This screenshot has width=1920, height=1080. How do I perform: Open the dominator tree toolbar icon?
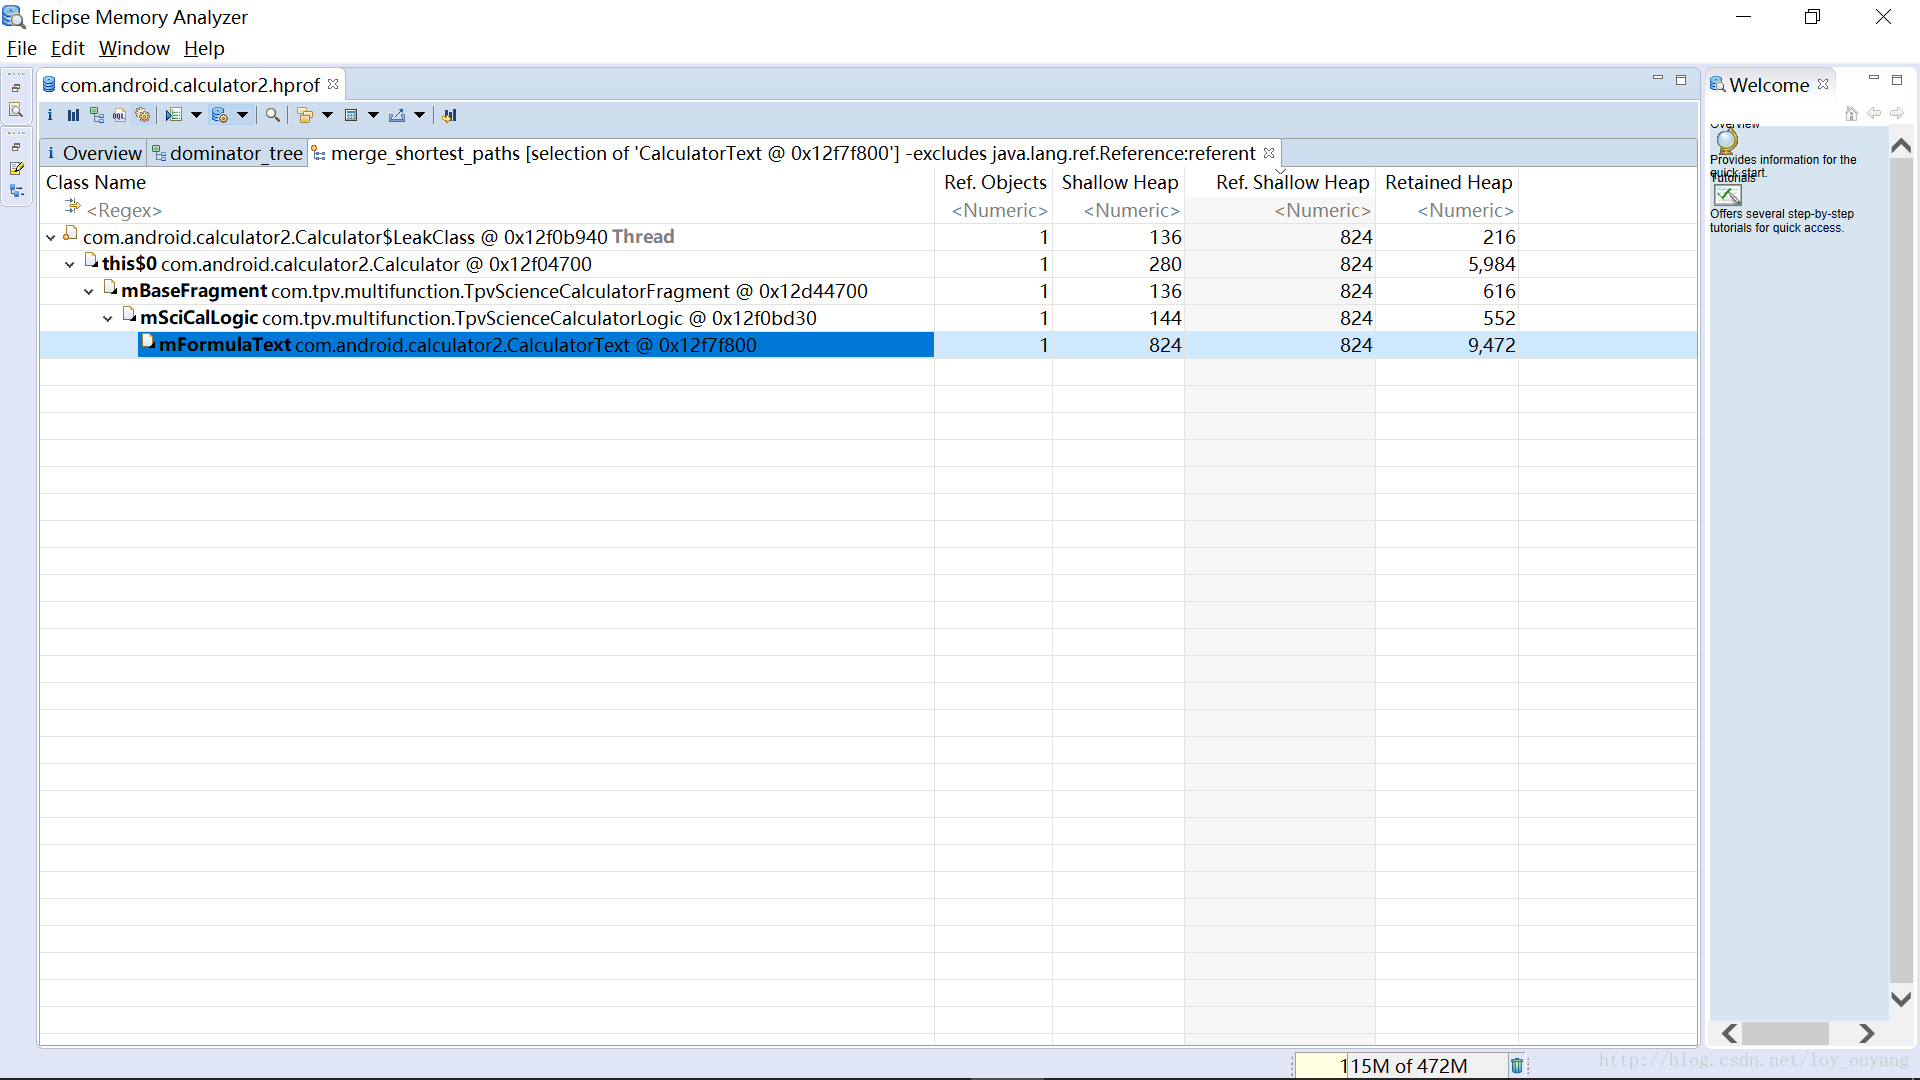coord(96,115)
